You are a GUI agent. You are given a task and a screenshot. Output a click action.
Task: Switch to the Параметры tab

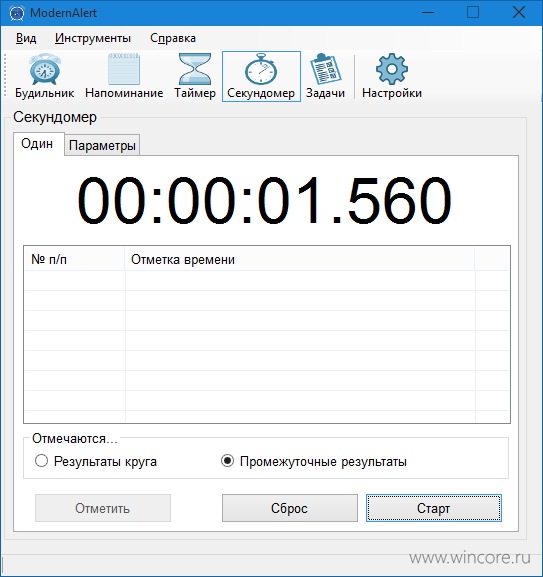pyautogui.click(x=102, y=145)
